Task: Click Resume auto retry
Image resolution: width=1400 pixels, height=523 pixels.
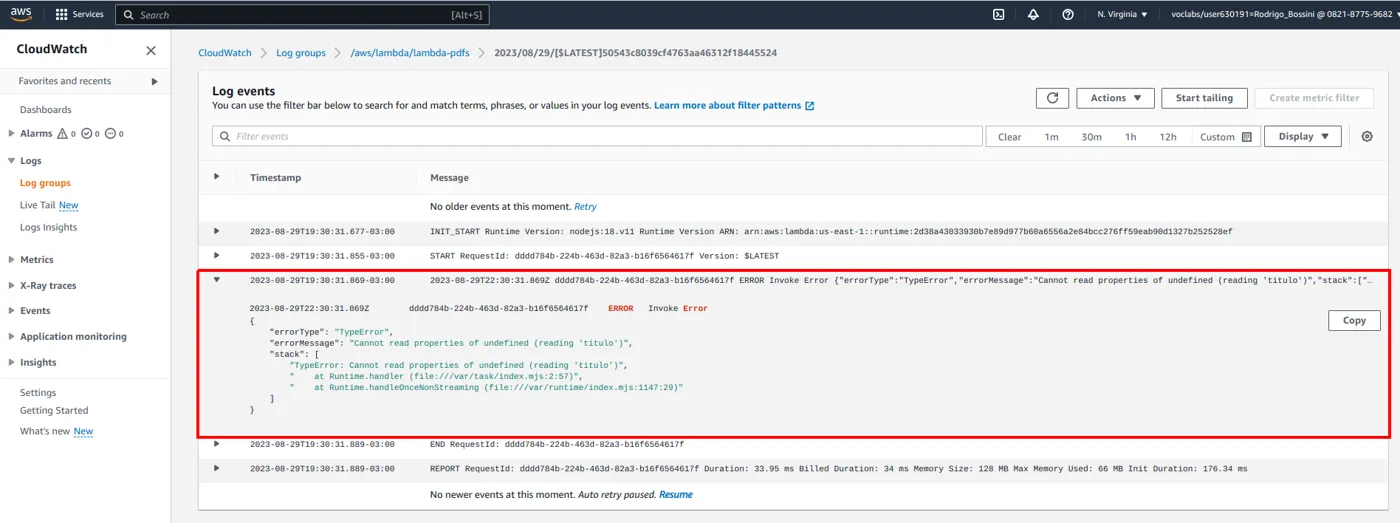Action: 675,495
